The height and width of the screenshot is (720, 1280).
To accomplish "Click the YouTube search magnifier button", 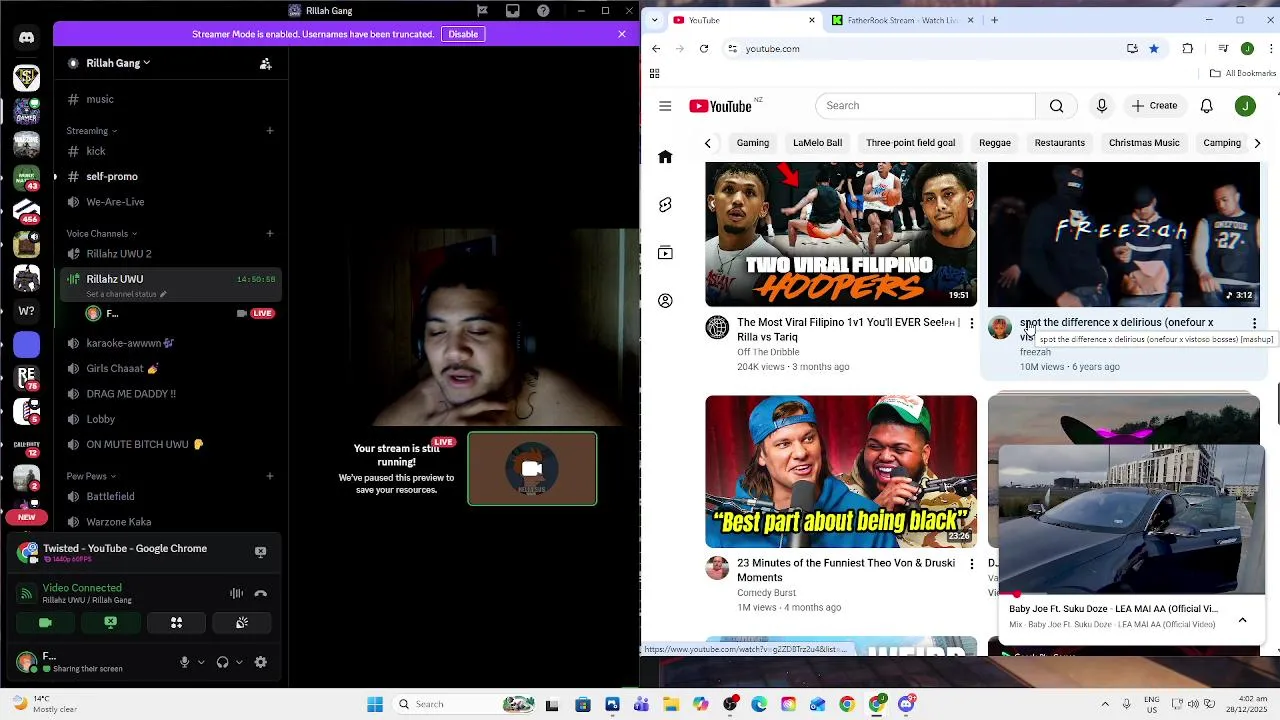I will tap(1057, 106).
